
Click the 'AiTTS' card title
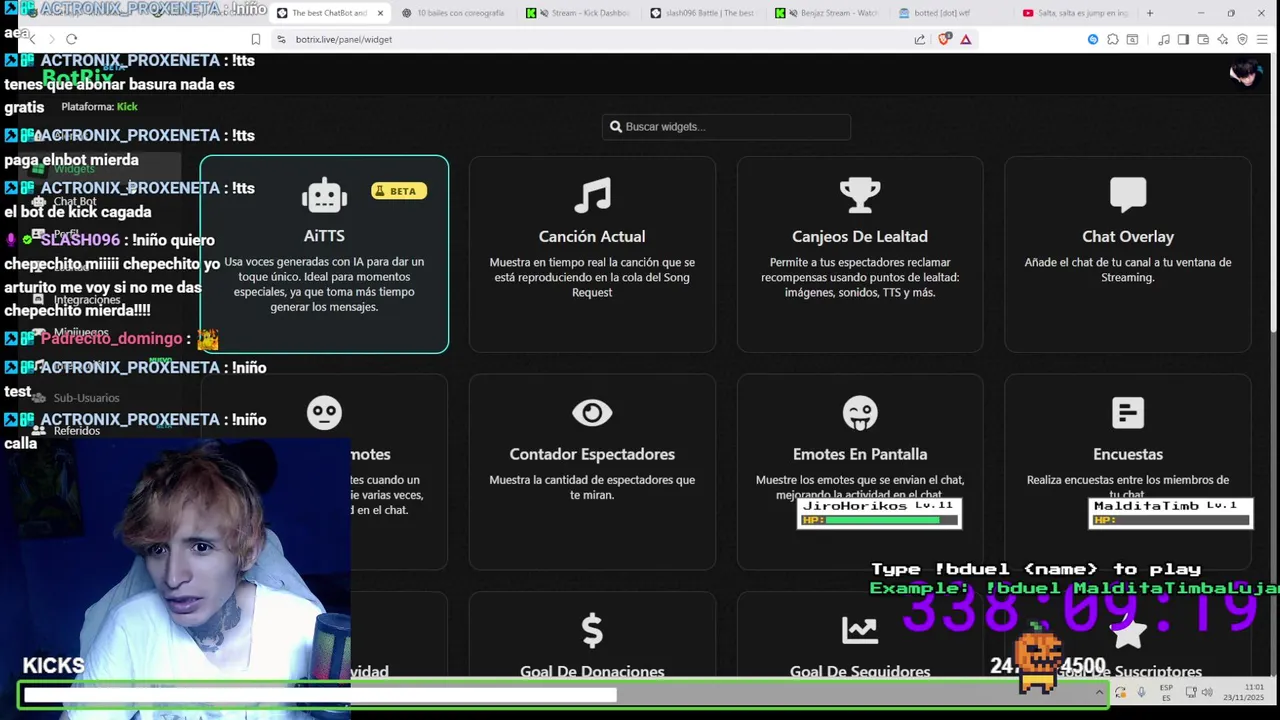[x=324, y=236]
